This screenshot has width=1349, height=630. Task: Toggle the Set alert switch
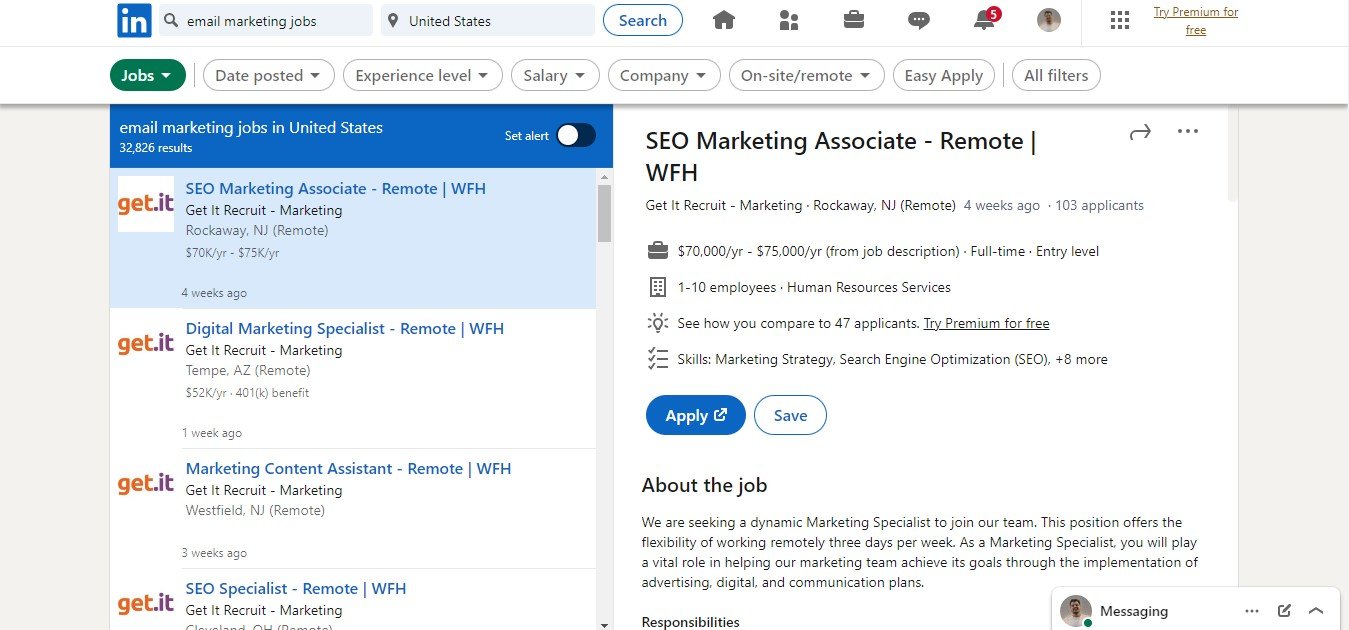(576, 135)
